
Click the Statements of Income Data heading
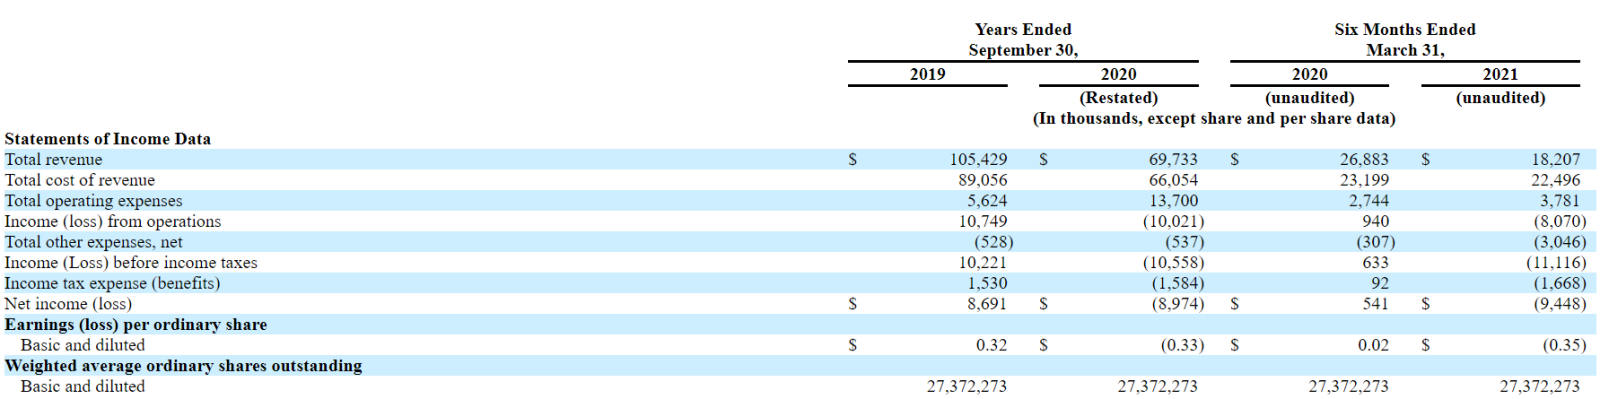[x=108, y=139]
